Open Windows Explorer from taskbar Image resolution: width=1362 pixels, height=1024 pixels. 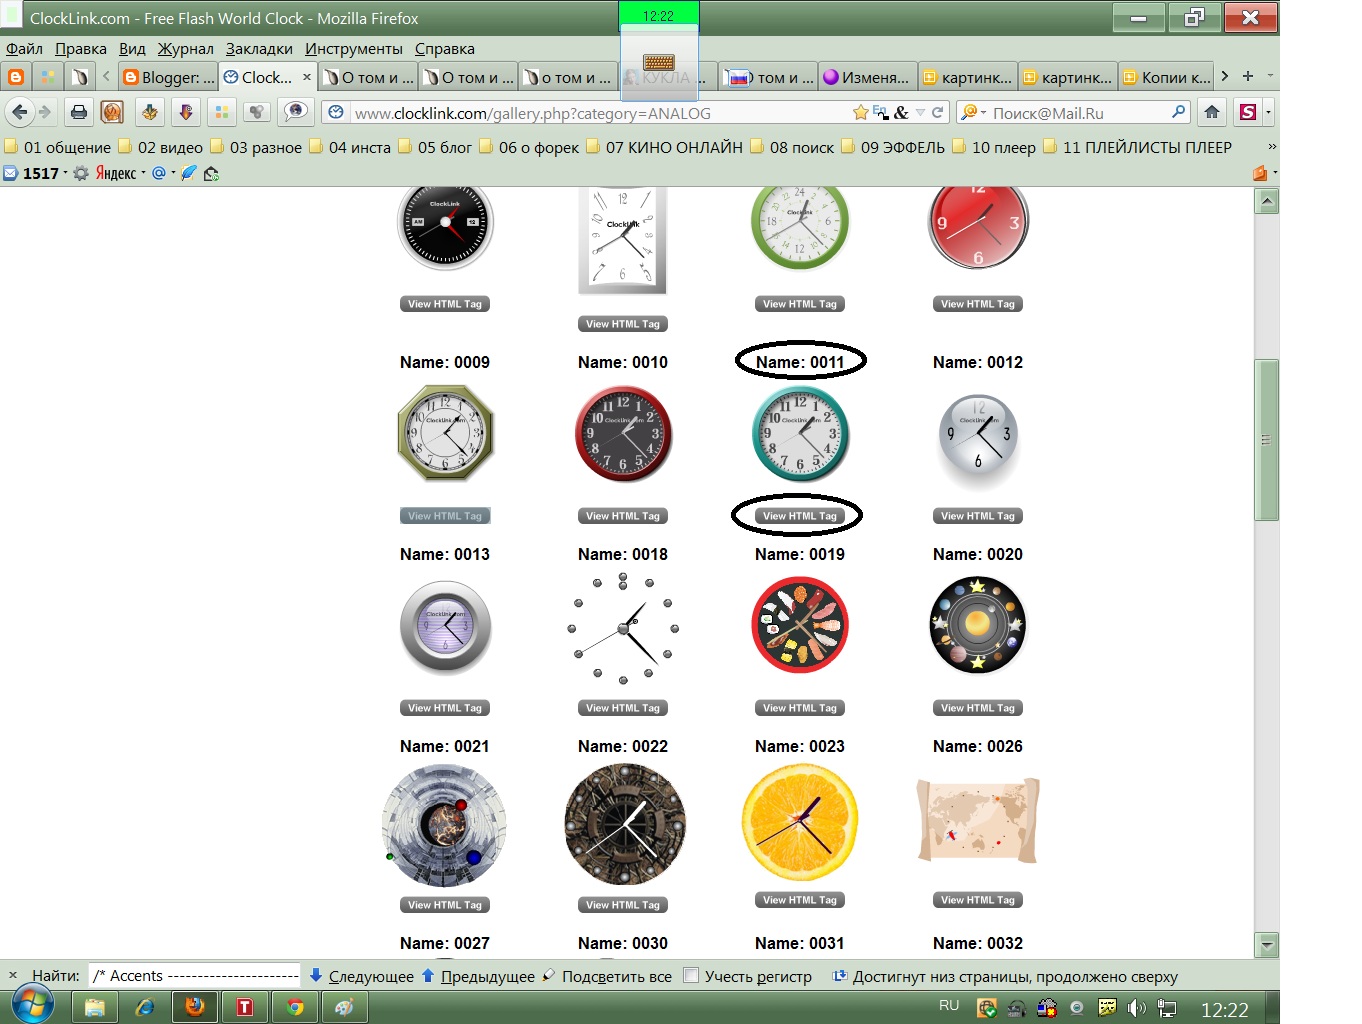coord(95,1006)
